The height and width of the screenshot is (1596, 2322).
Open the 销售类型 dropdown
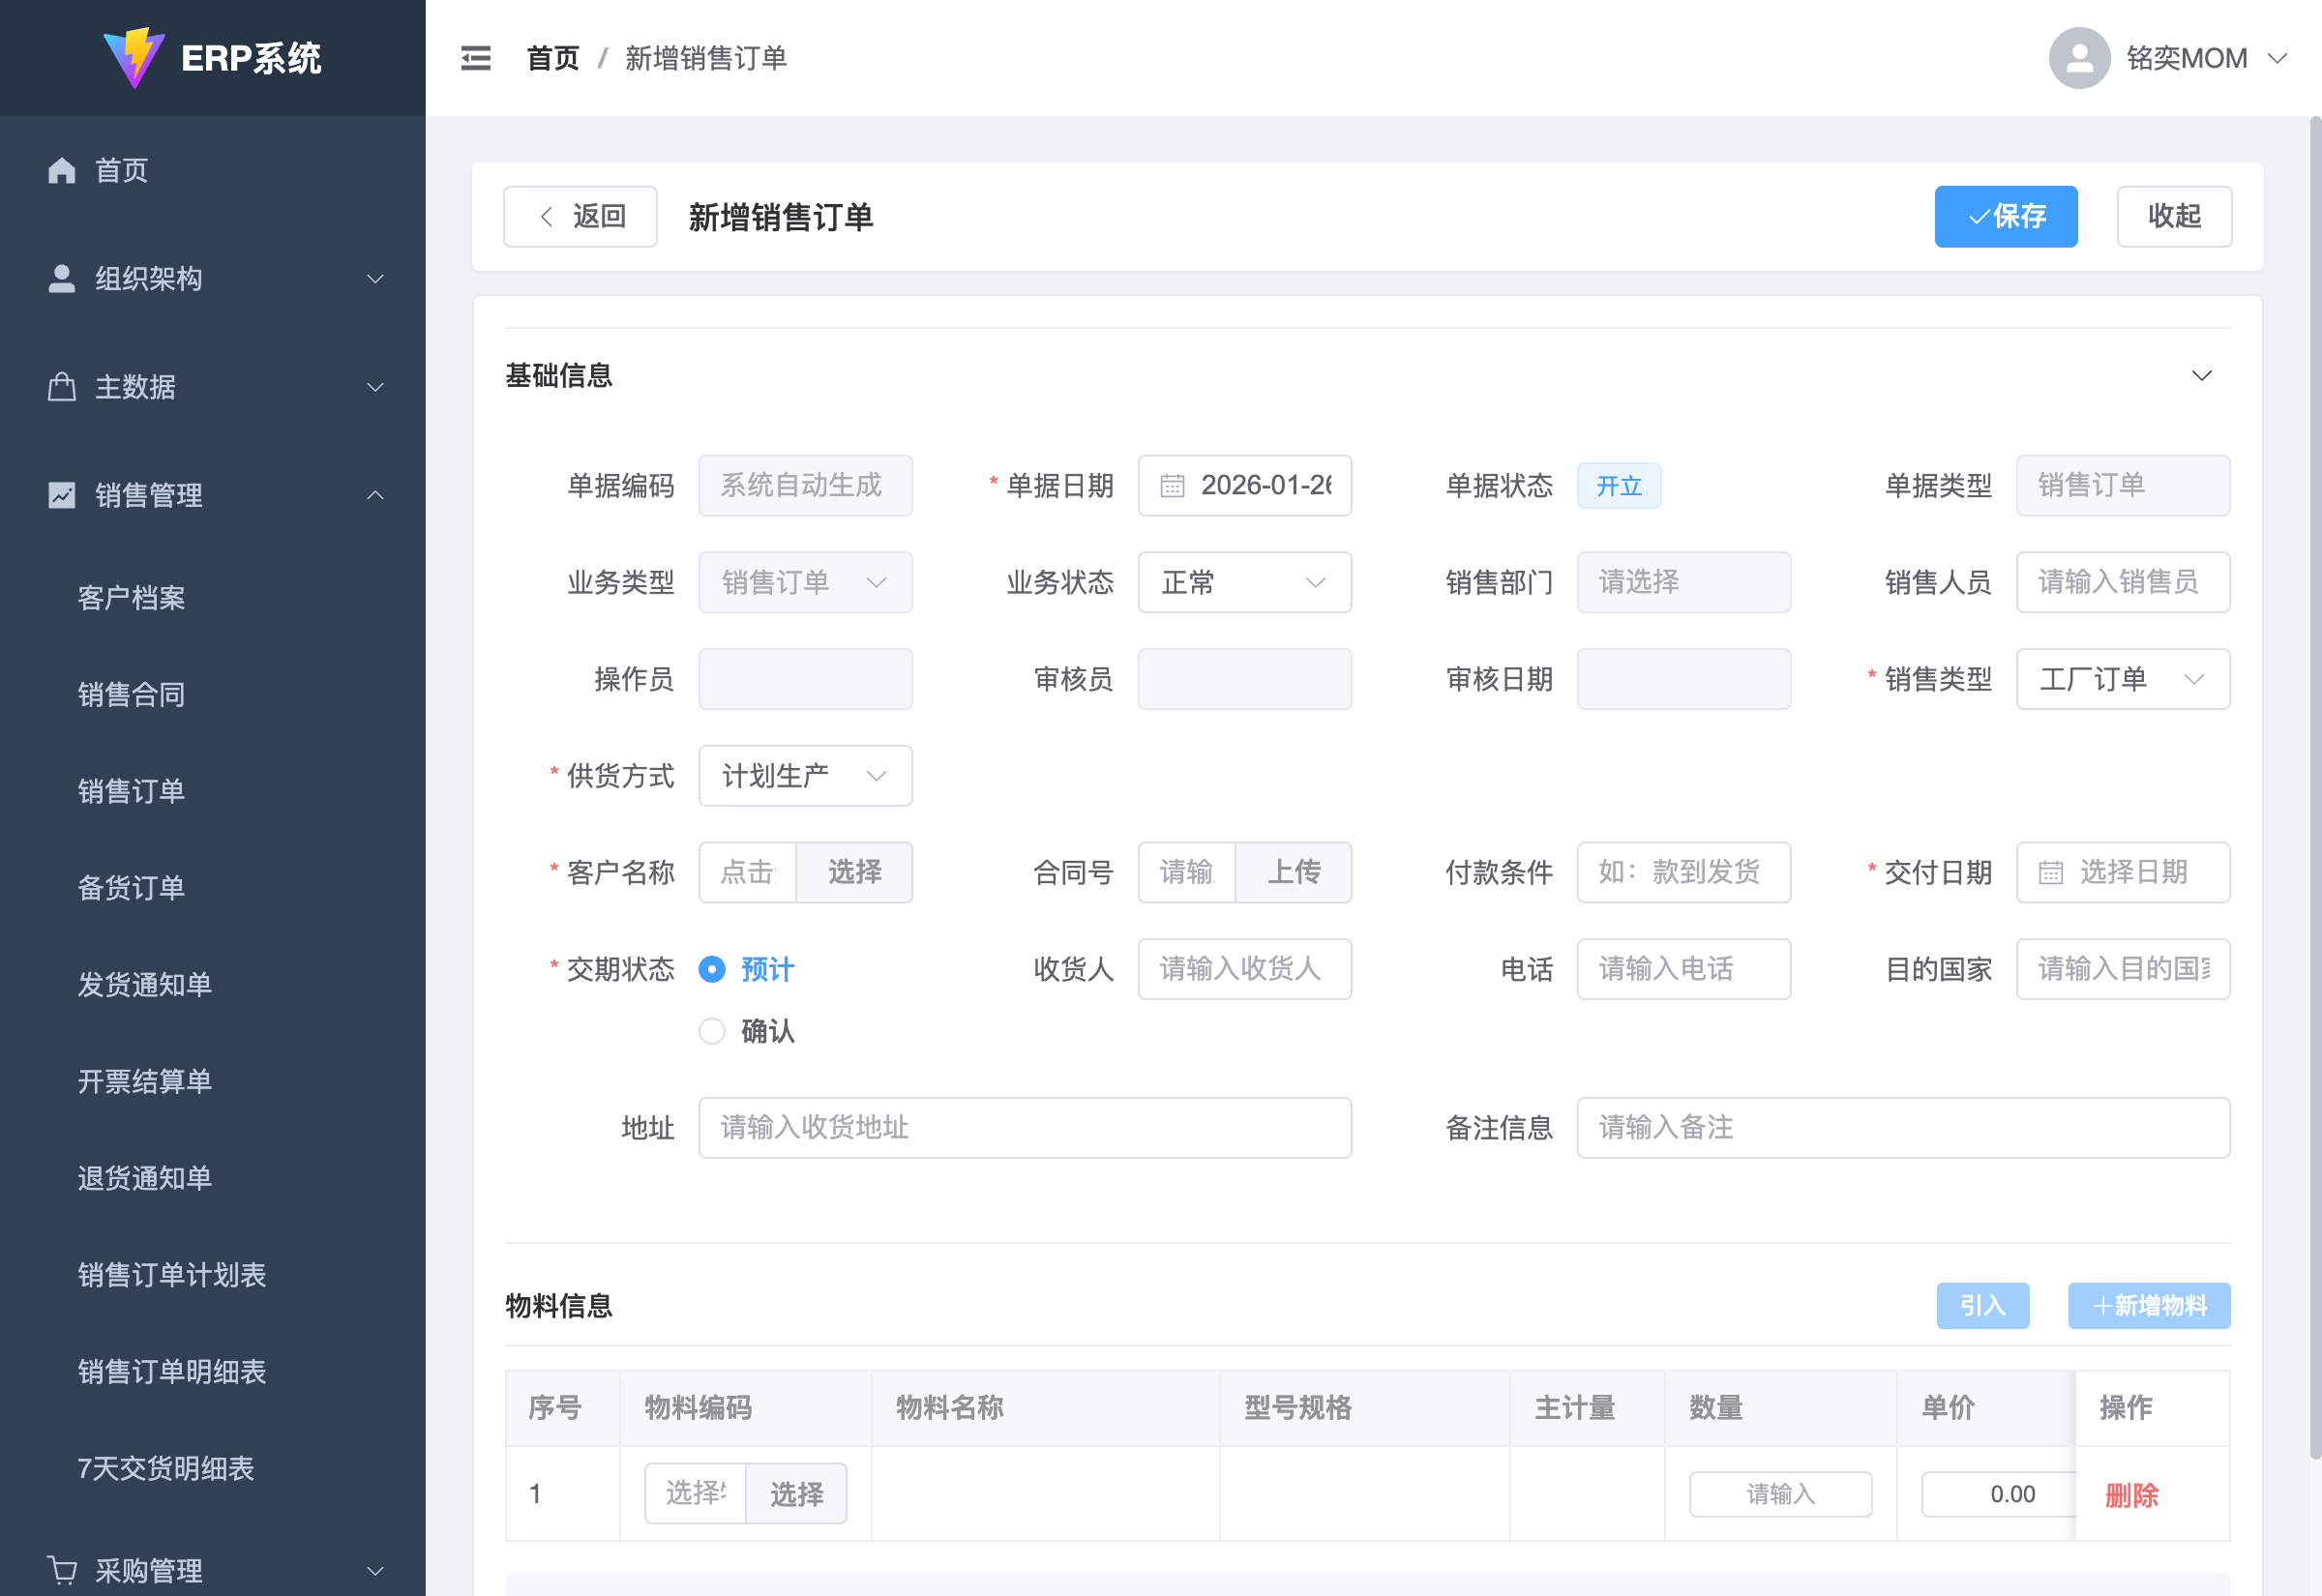tap(2122, 679)
